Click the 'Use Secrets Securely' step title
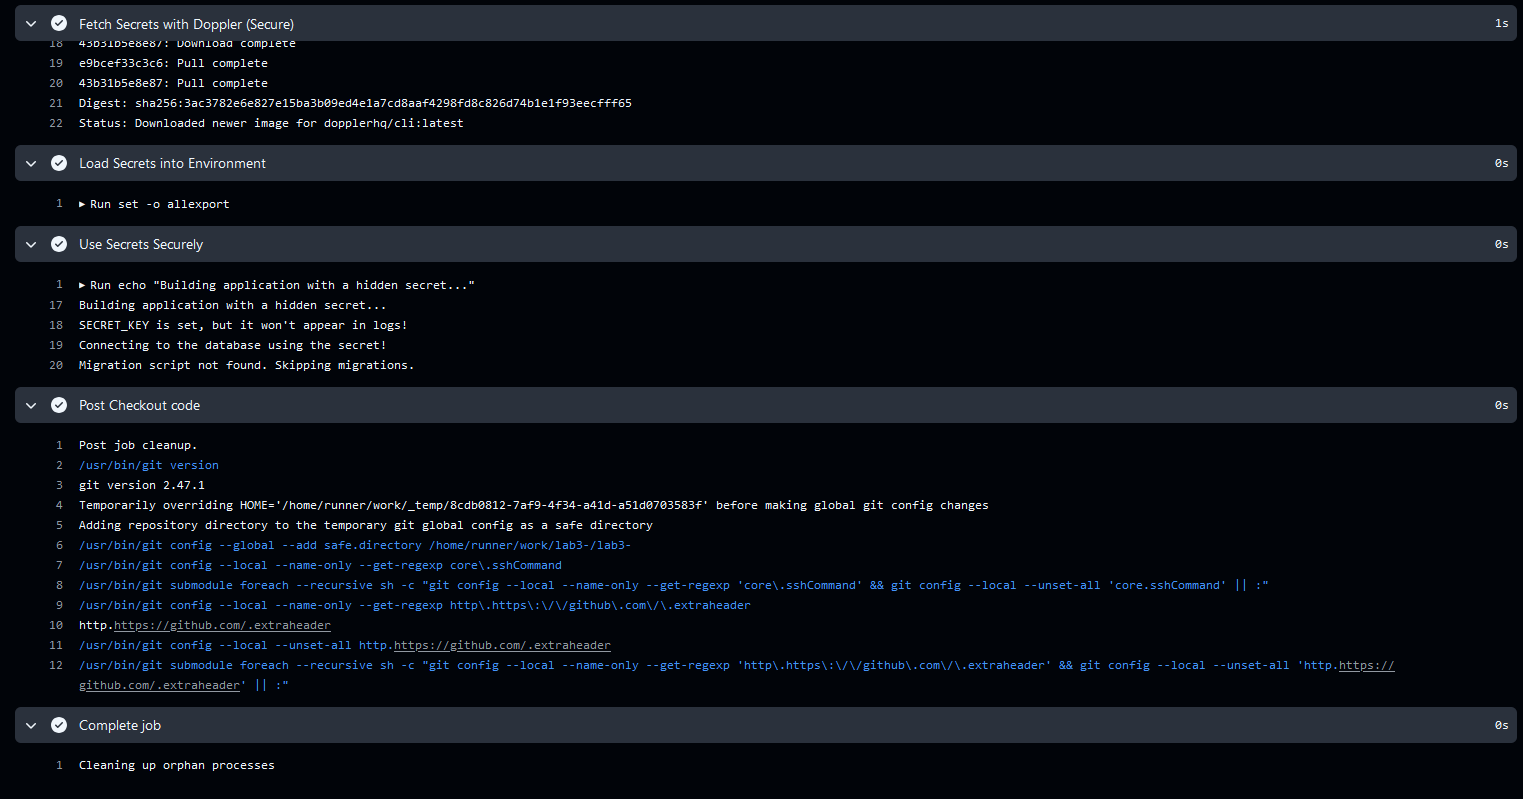The image size is (1523, 799). [x=141, y=244]
